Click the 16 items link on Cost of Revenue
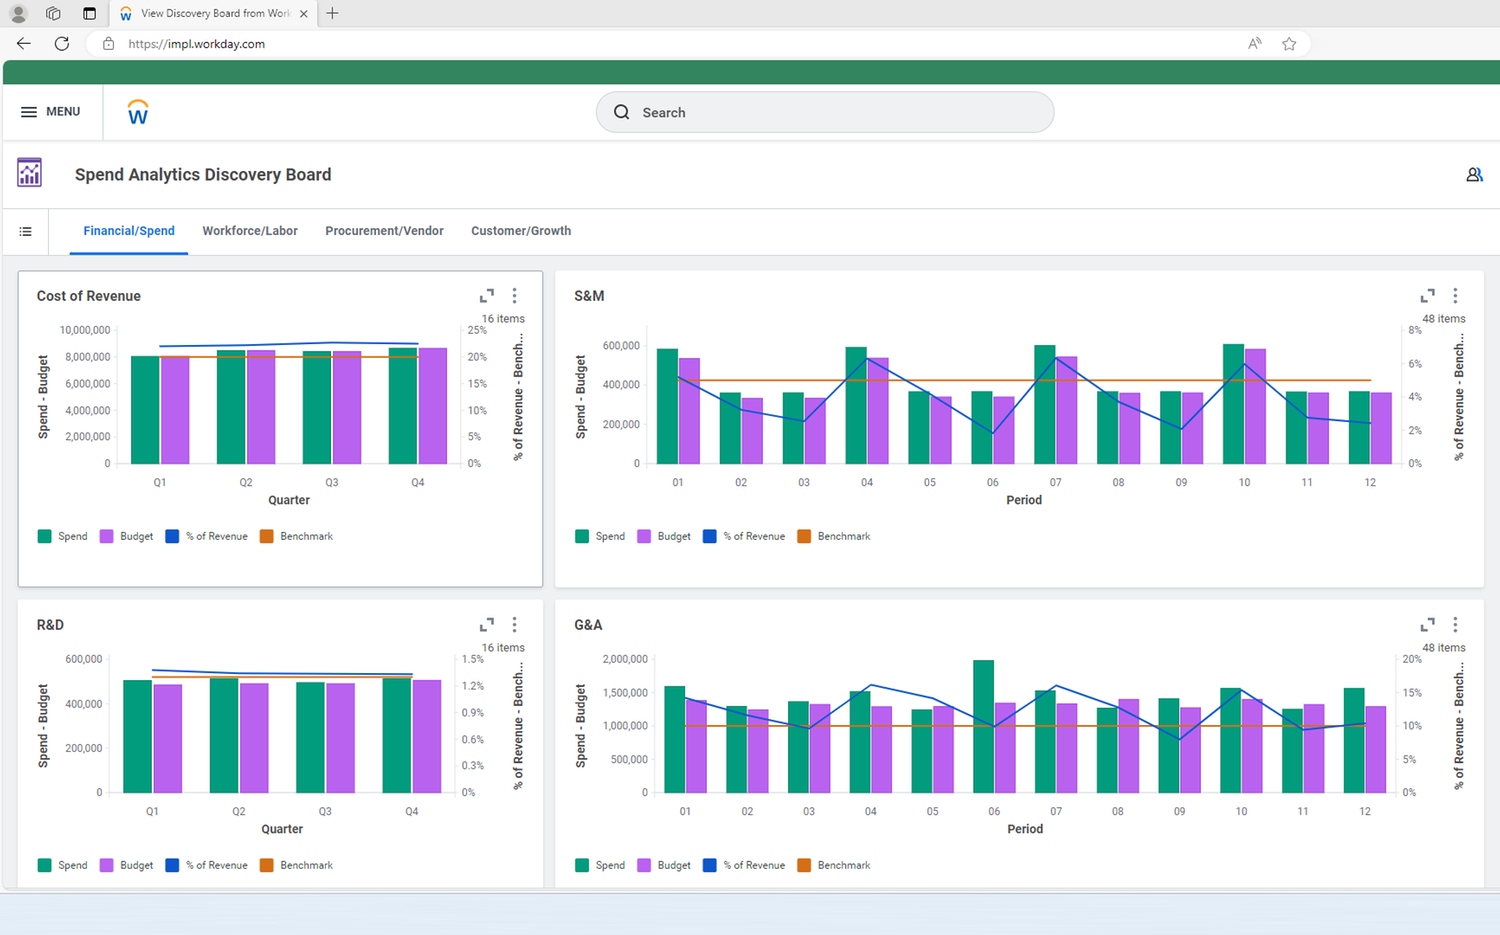Viewport: 1500px width, 935px height. pyautogui.click(x=500, y=318)
